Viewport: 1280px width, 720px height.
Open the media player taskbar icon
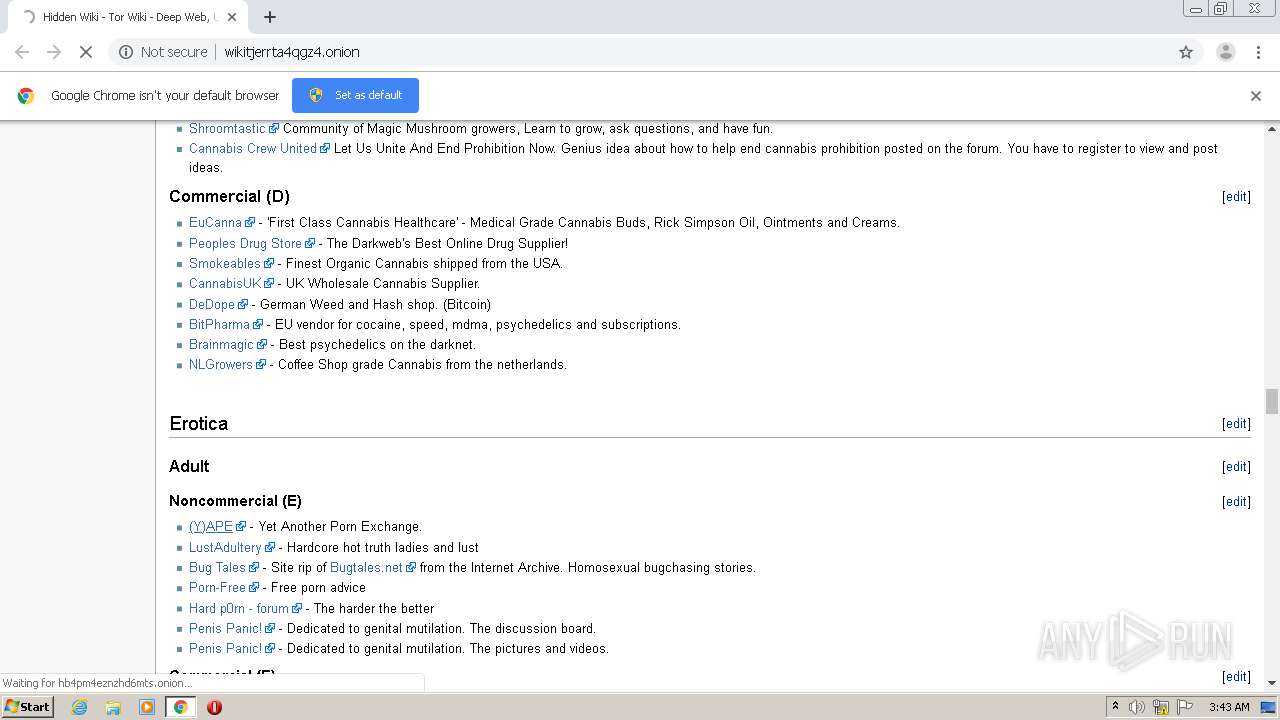pyautogui.click(x=147, y=707)
